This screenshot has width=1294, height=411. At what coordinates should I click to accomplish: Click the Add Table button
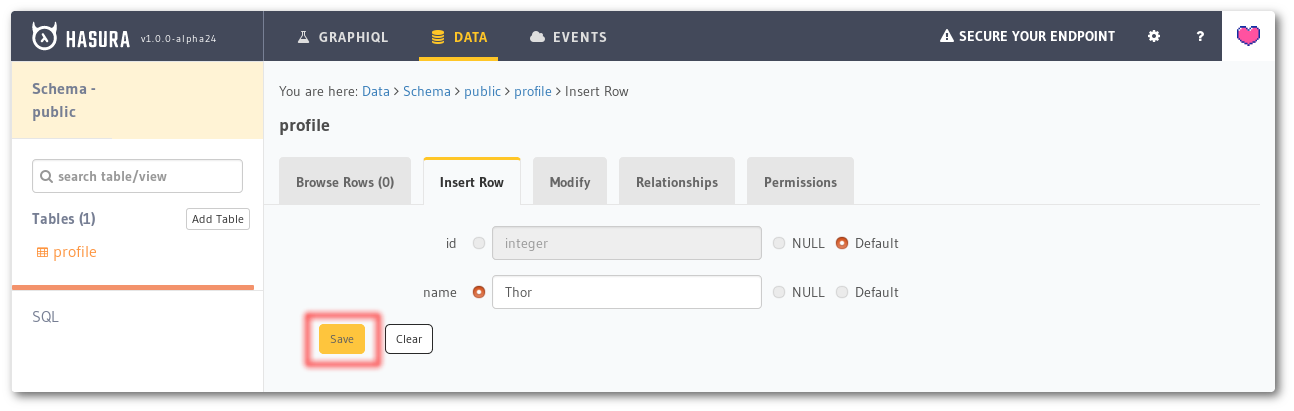click(x=217, y=219)
